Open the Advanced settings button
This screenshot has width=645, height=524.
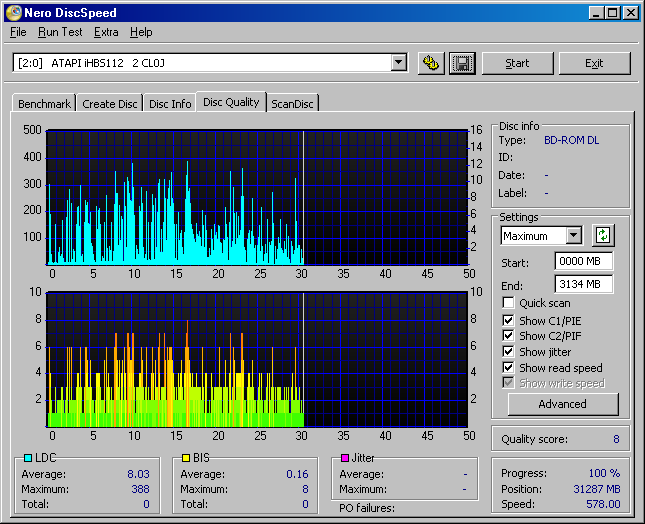[563, 404]
